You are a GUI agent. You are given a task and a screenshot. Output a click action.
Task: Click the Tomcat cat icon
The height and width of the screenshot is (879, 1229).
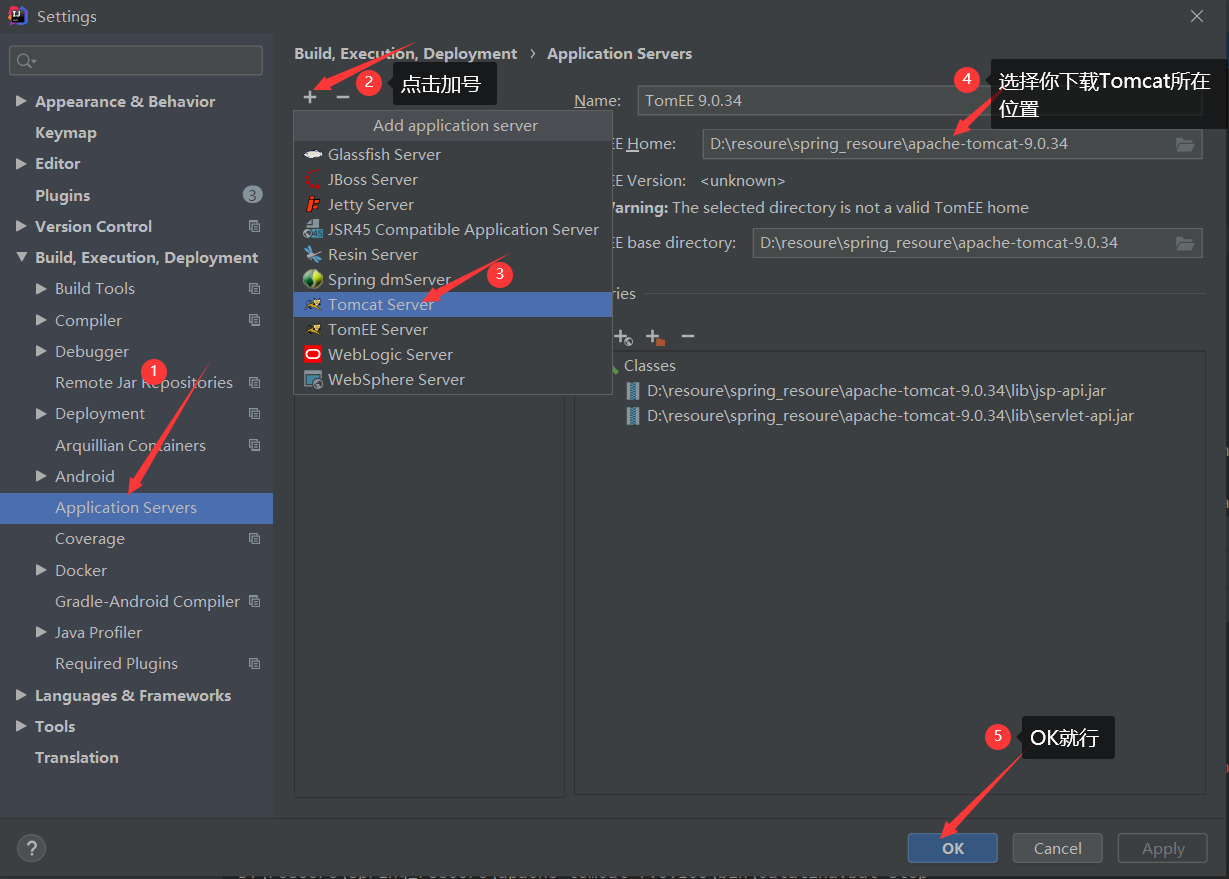(x=312, y=304)
